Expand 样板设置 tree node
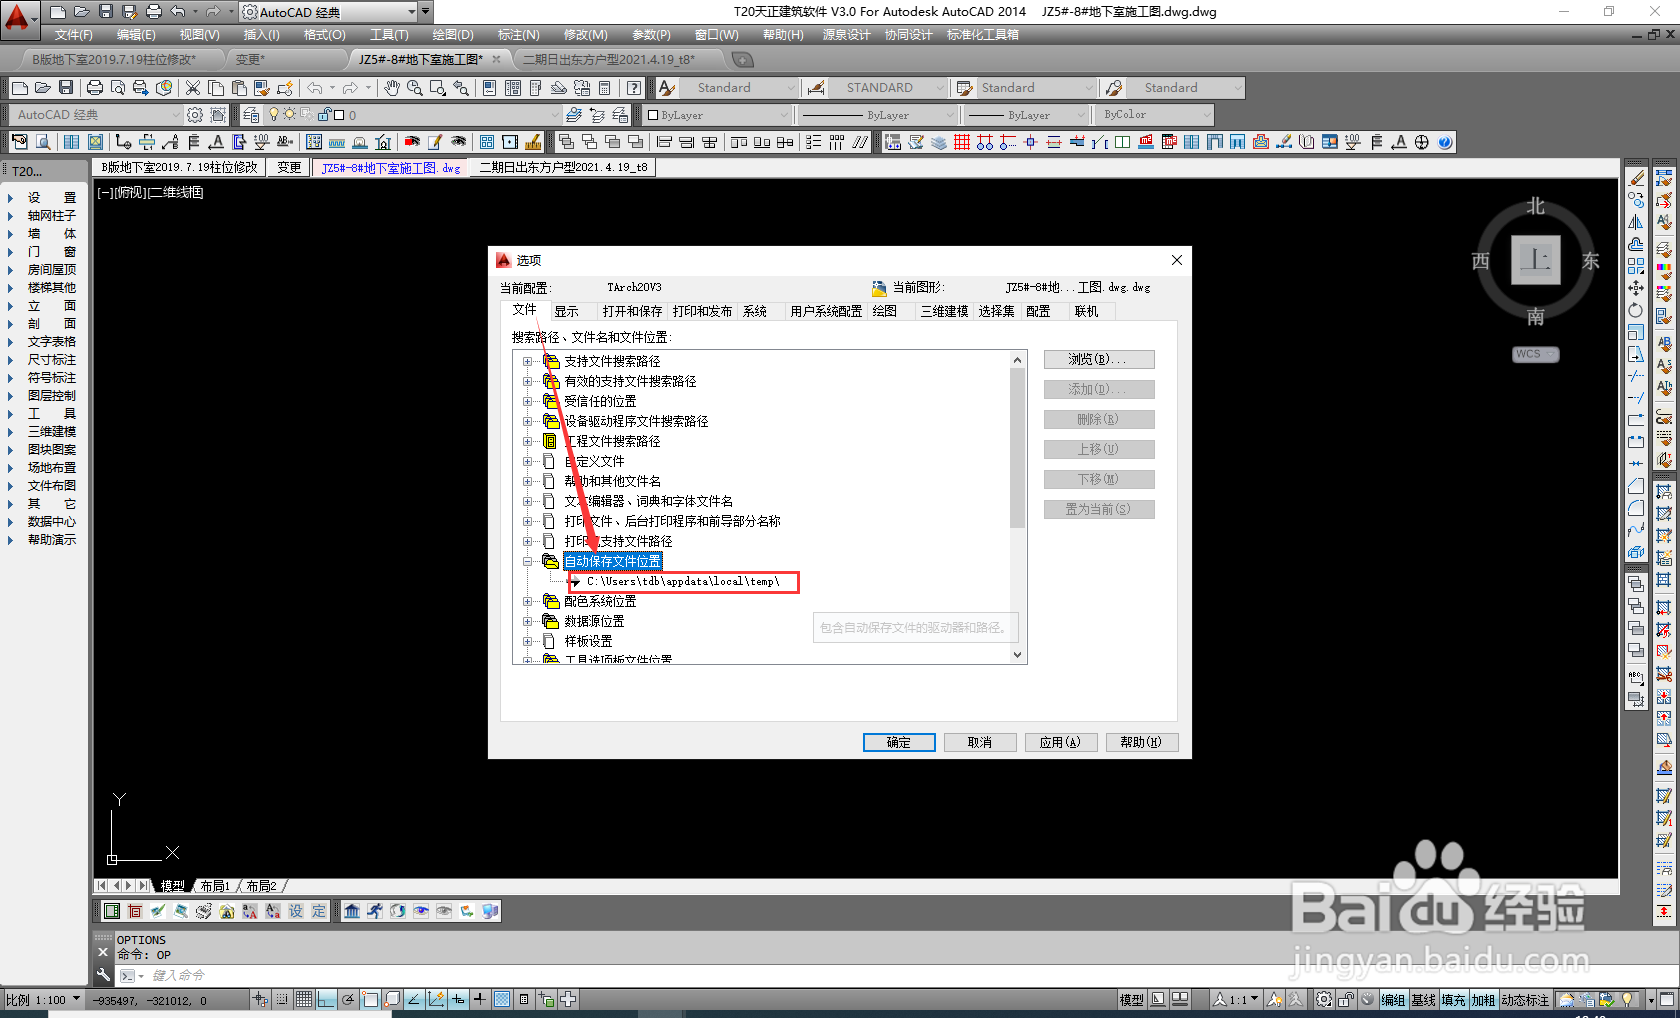Screen dimensions: 1680x1018 (528, 641)
